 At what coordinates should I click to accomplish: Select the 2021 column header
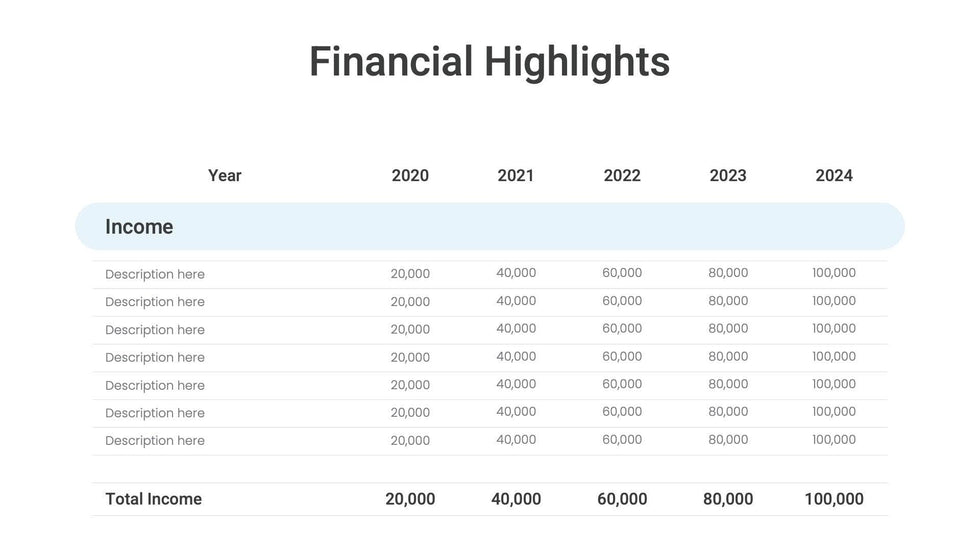click(x=516, y=175)
